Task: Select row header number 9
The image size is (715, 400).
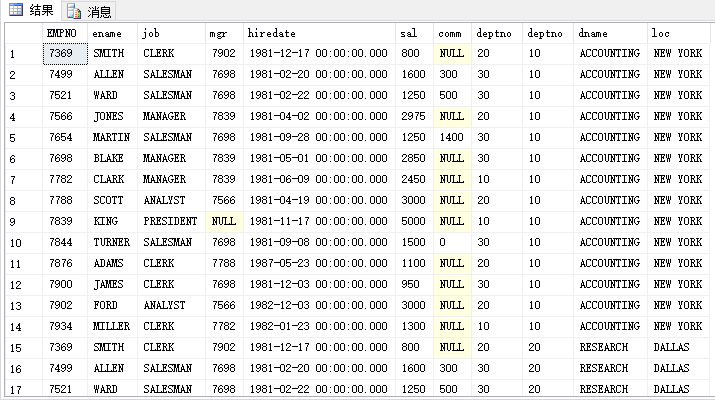Action: pyautogui.click(x=24, y=222)
